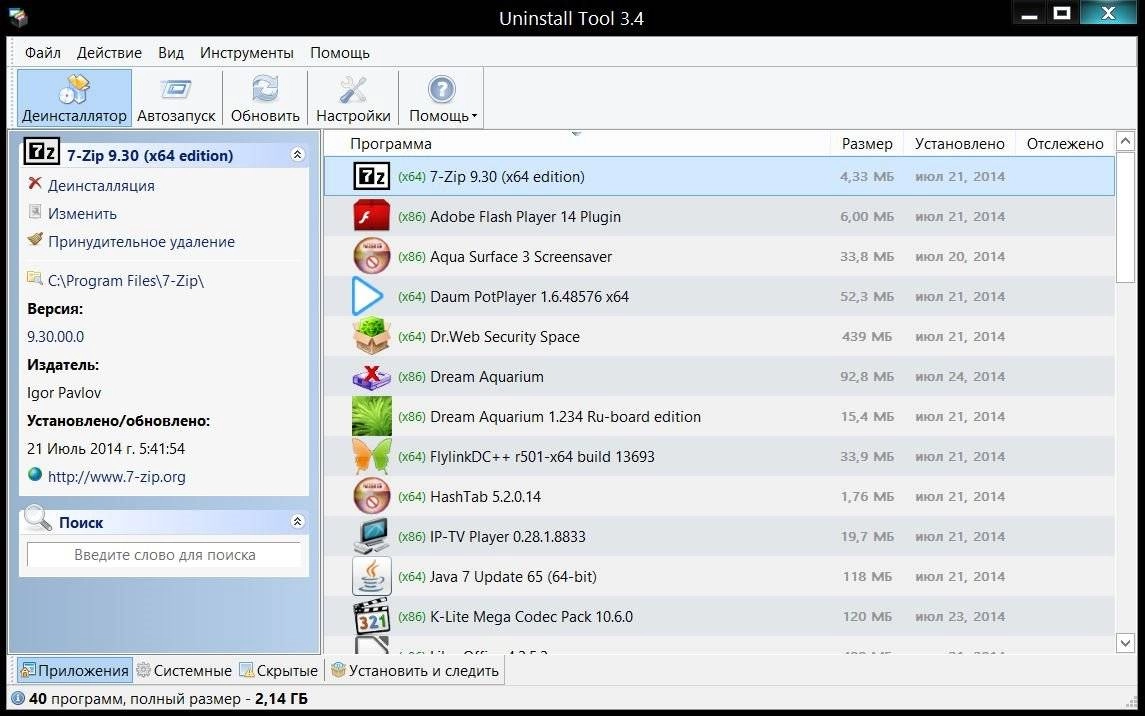Click the program list scrollbar up arrow
Viewport: 1145px width, 716px height.
1125,141
